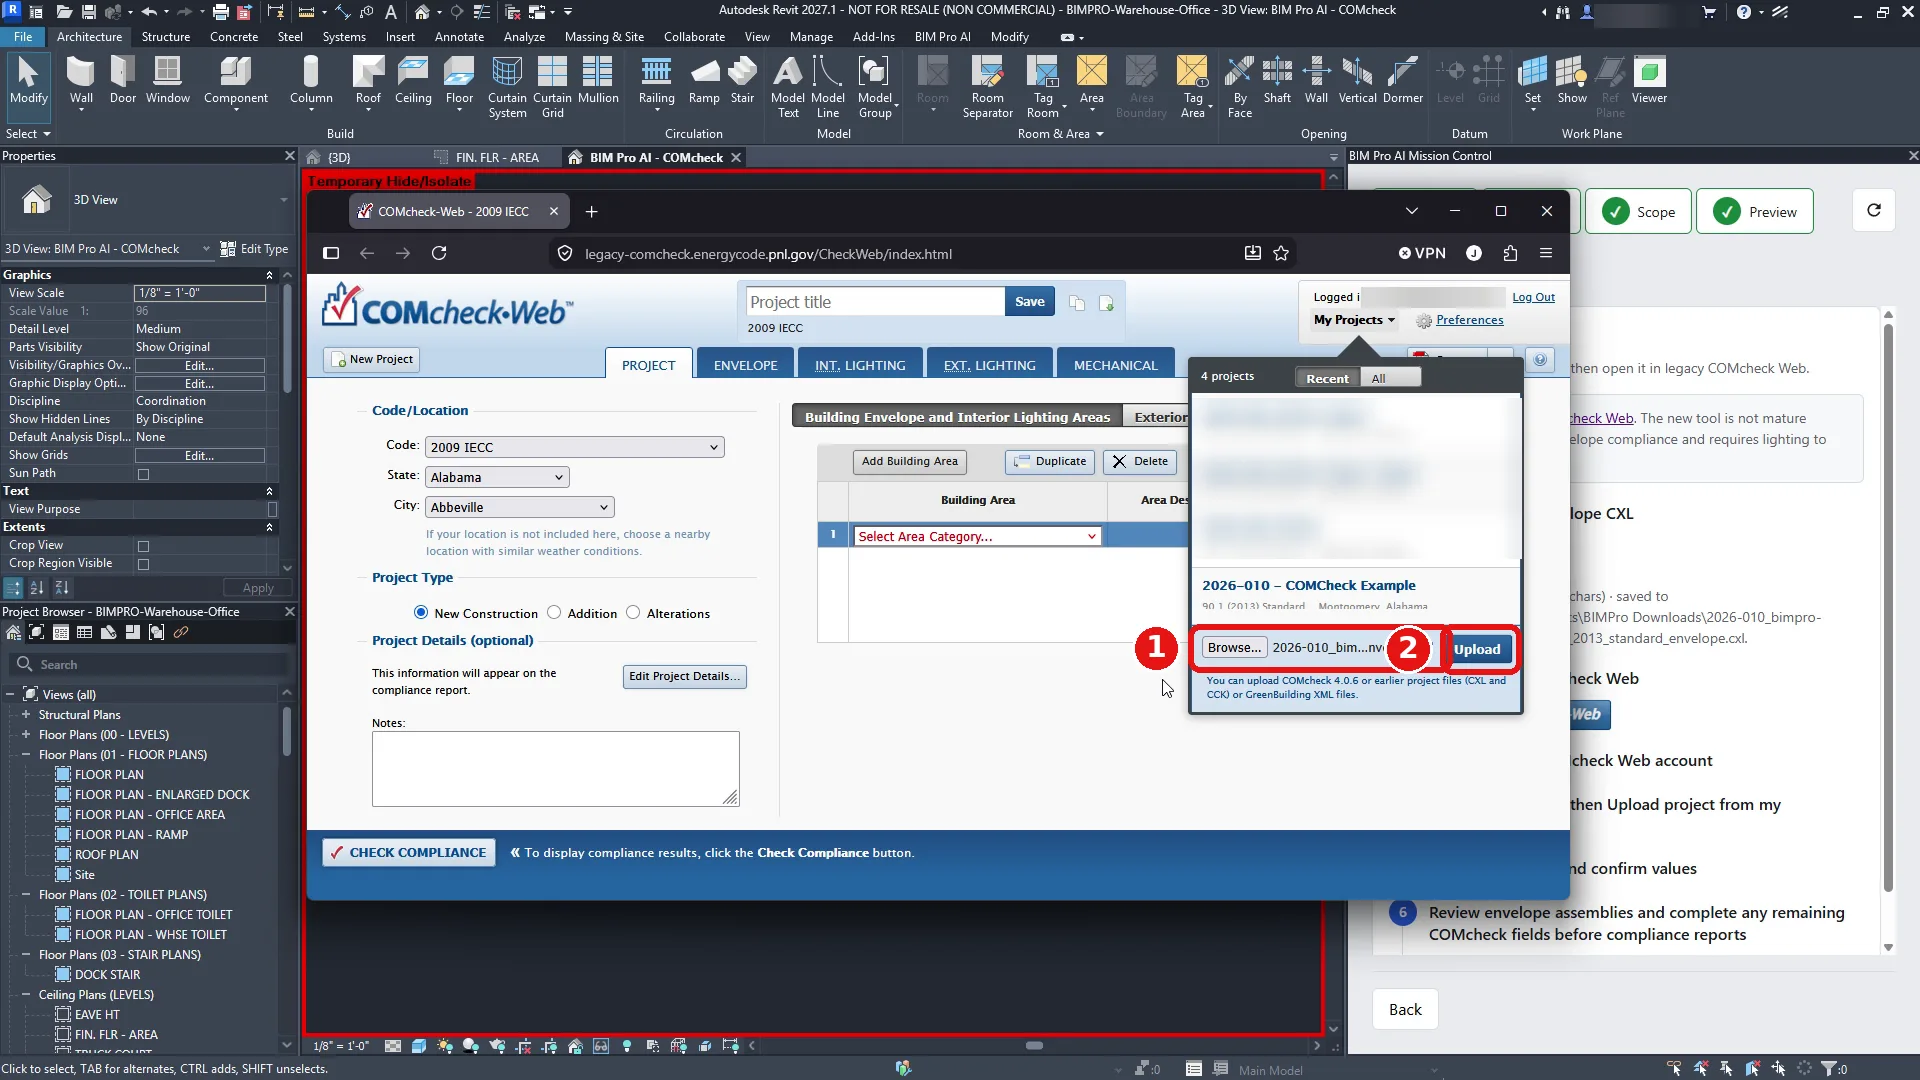Choose New Construction project type
Screen dimensions: 1920x1080
421,613
